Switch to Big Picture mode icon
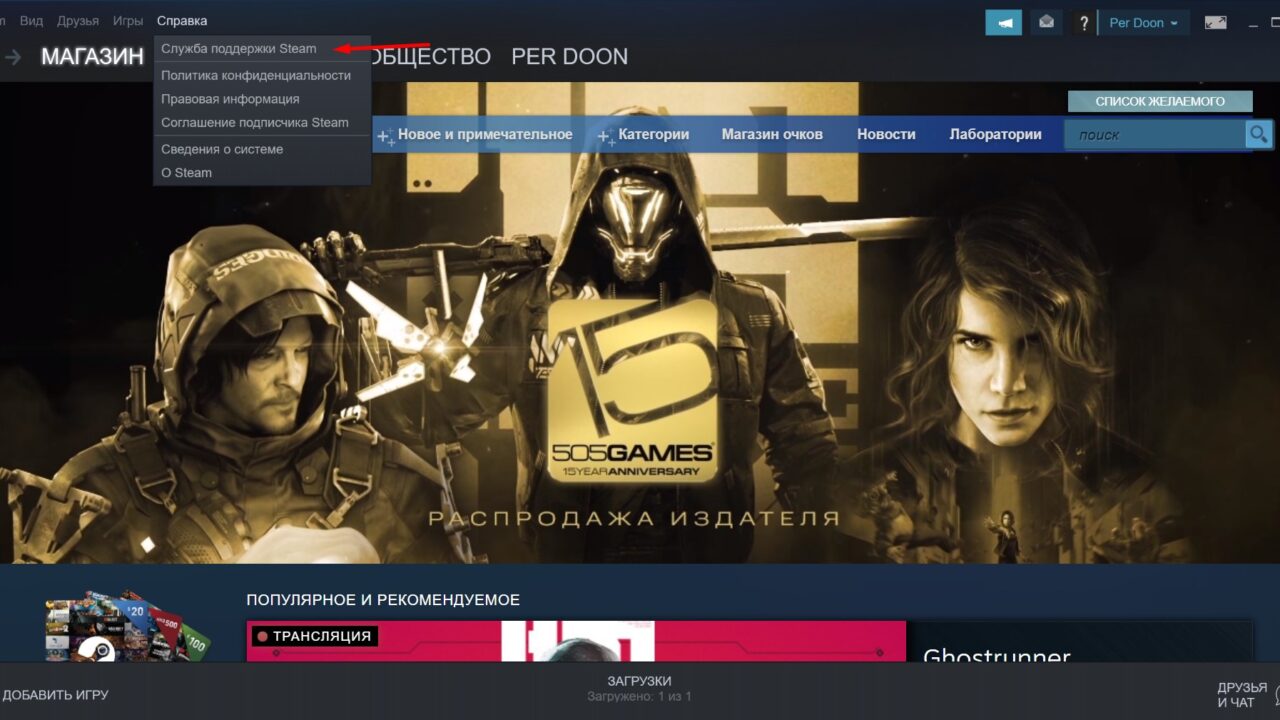1280x720 pixels. (x=1215, y=22)
